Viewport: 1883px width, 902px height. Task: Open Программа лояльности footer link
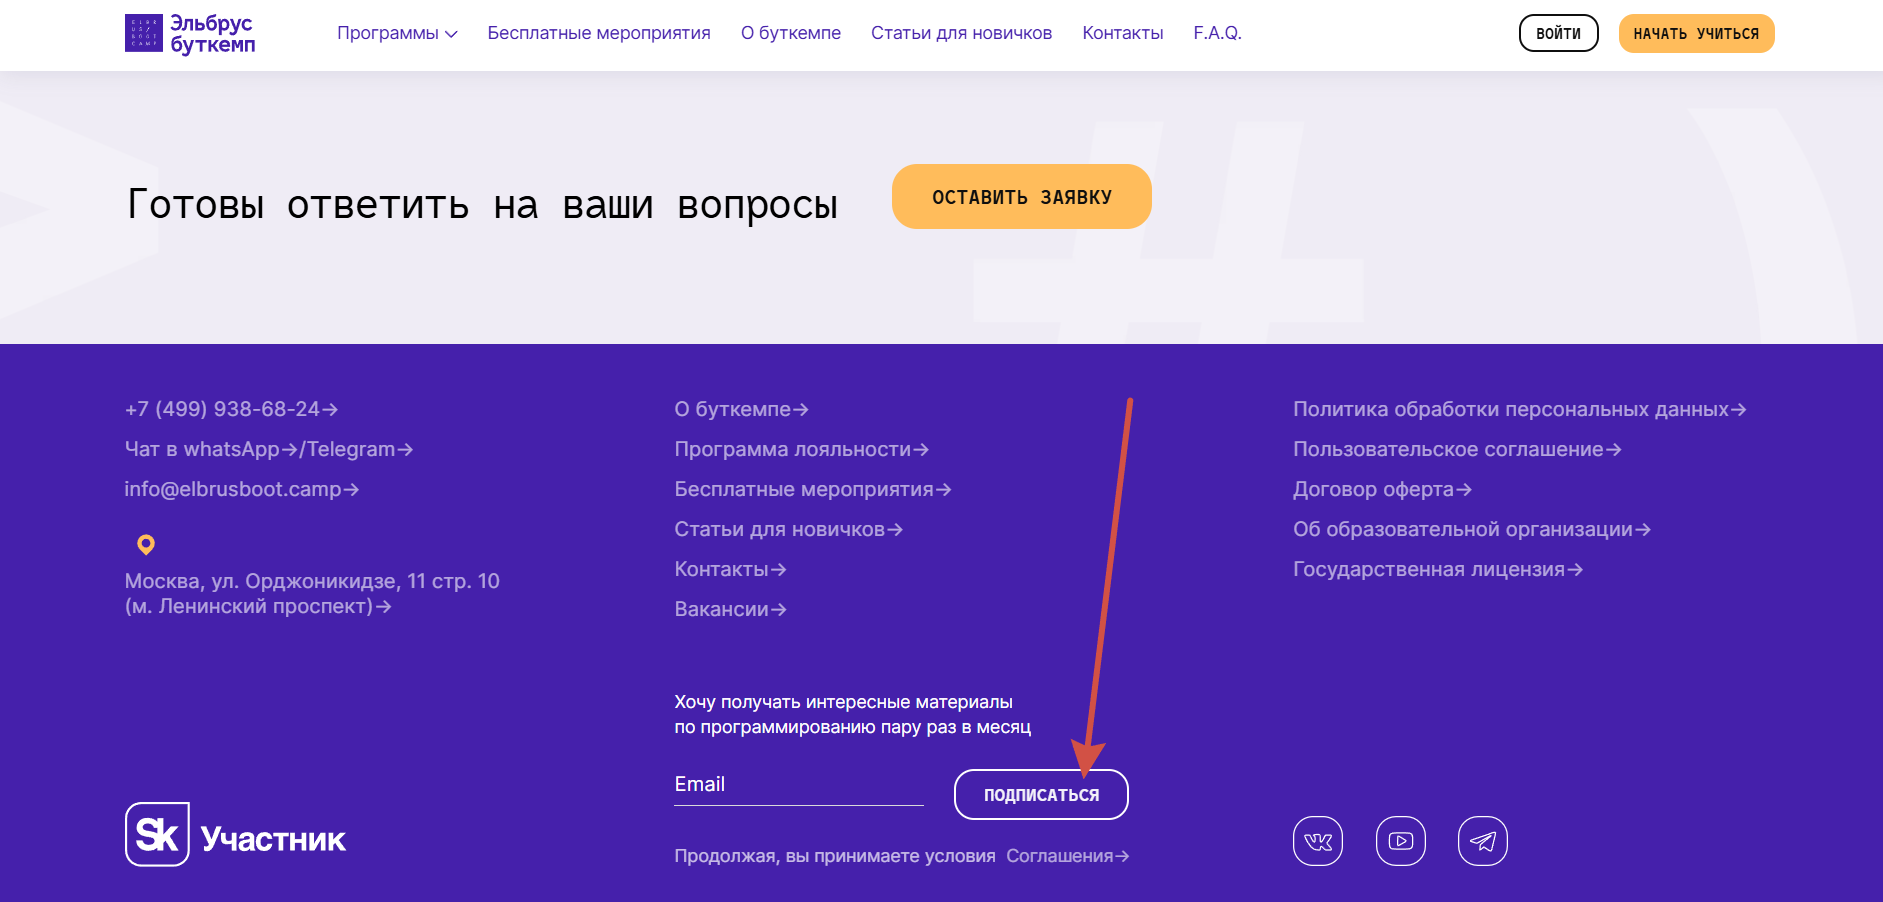[x=801, y=449]
